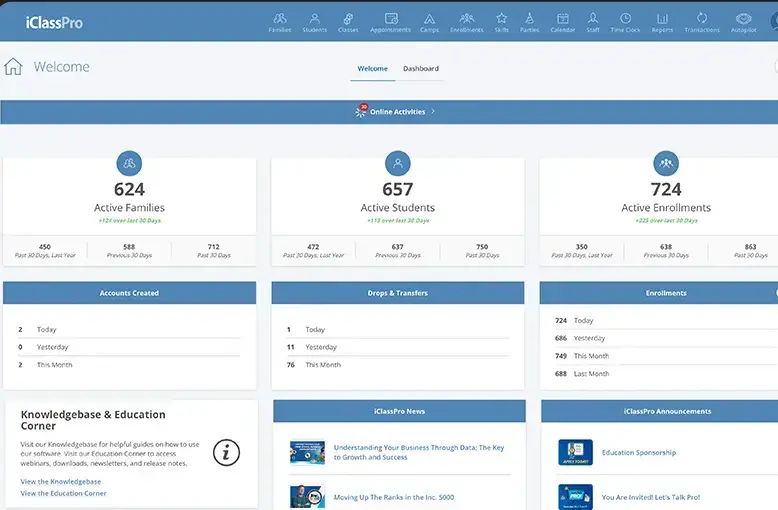
Task: Open the Families section in the top nav
Action: click(x=280, y=23)
